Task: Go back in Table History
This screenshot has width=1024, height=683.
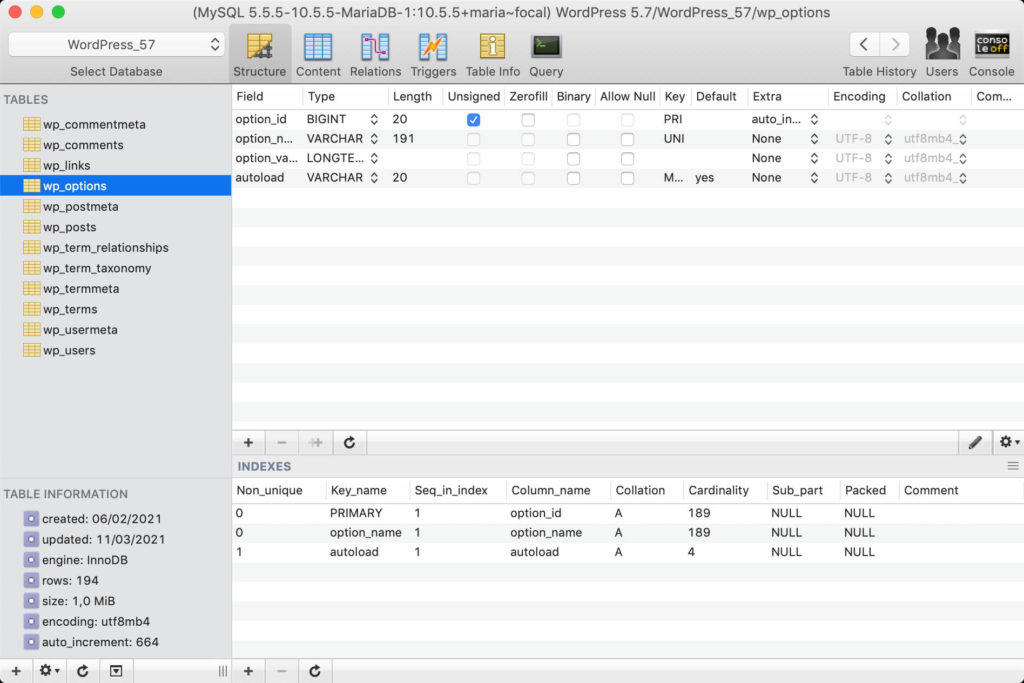Action: [864, 44]
